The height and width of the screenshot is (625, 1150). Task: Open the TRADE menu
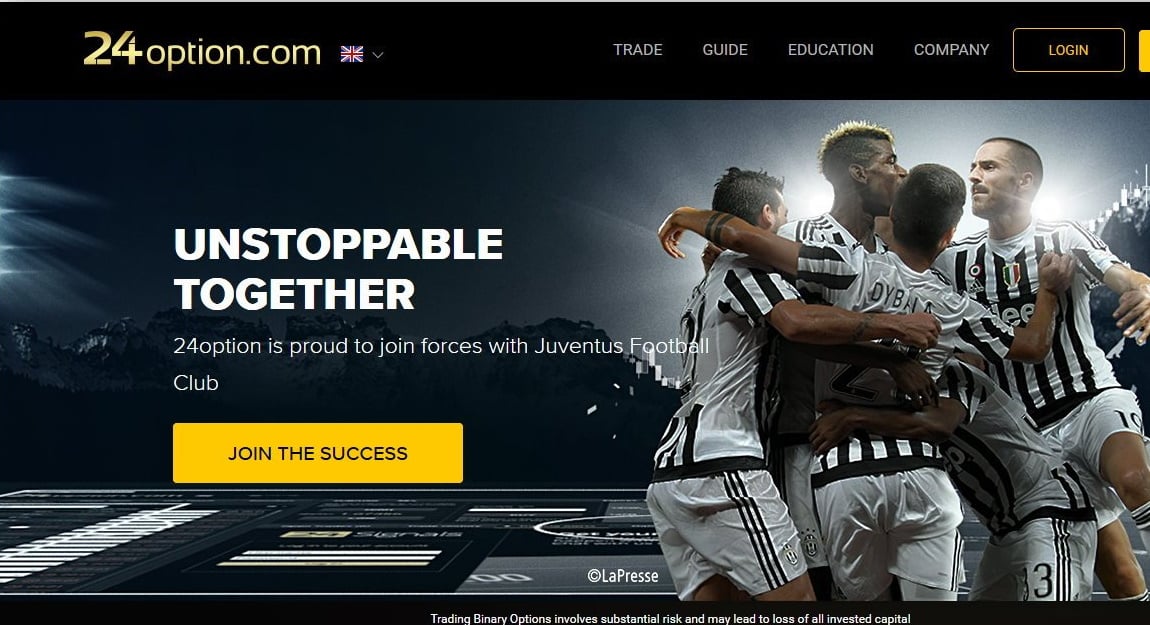[x=637, y=50]
